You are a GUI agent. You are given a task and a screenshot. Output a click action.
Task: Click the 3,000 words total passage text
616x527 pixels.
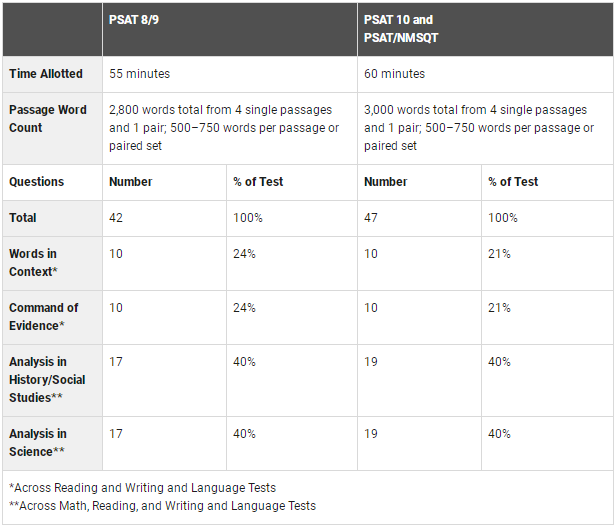click(x=479, y=128)
